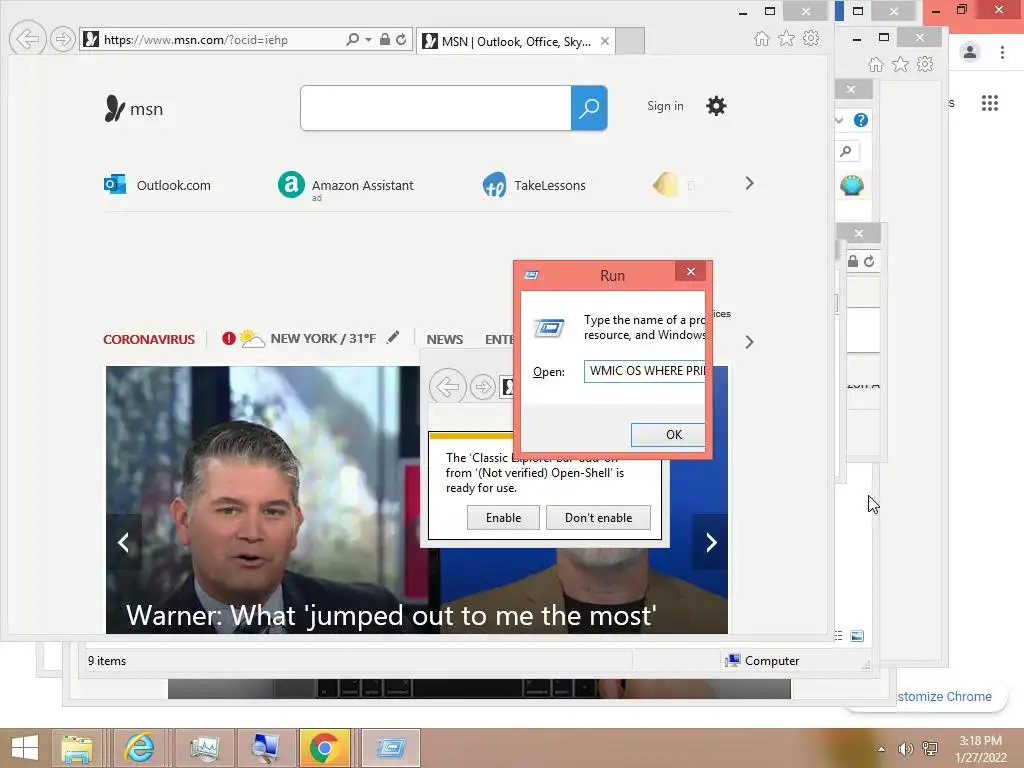The height and width of the screenshot is (768, 1024).
Task: Open the CORONAVIRUS news section
Action: click(149, 340)
